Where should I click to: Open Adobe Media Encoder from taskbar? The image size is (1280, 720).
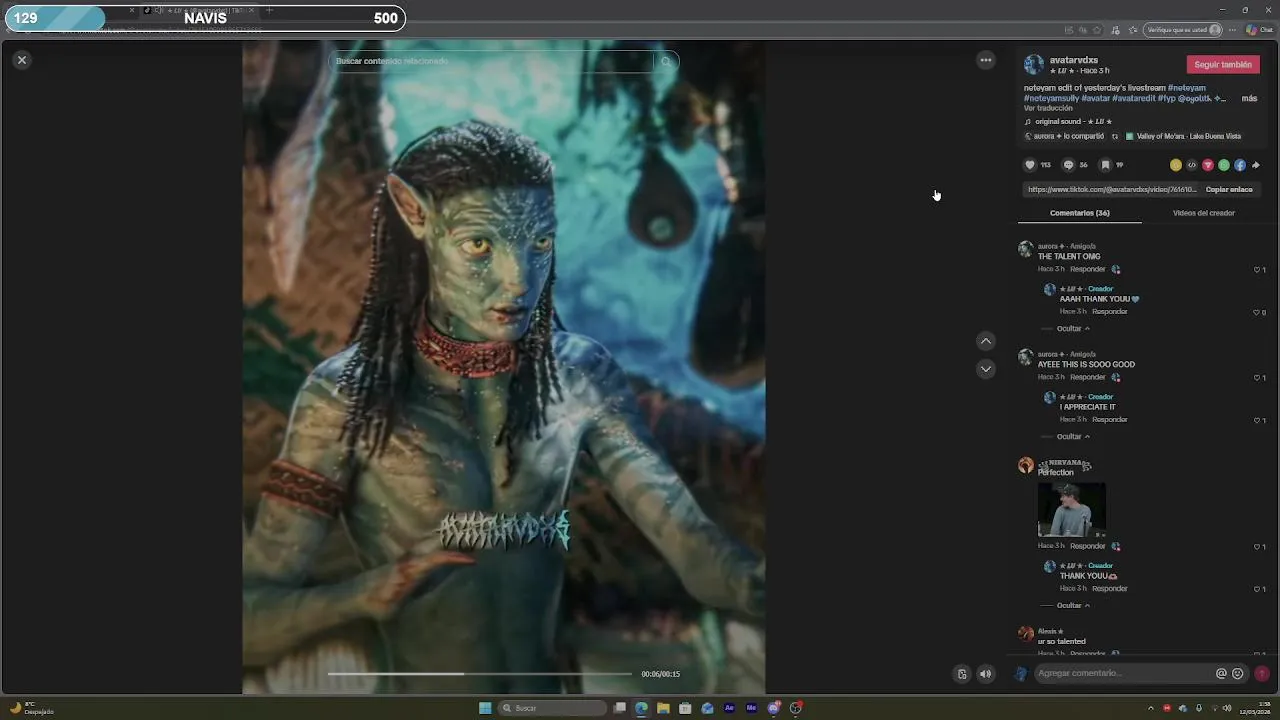(x=751, y=708)
